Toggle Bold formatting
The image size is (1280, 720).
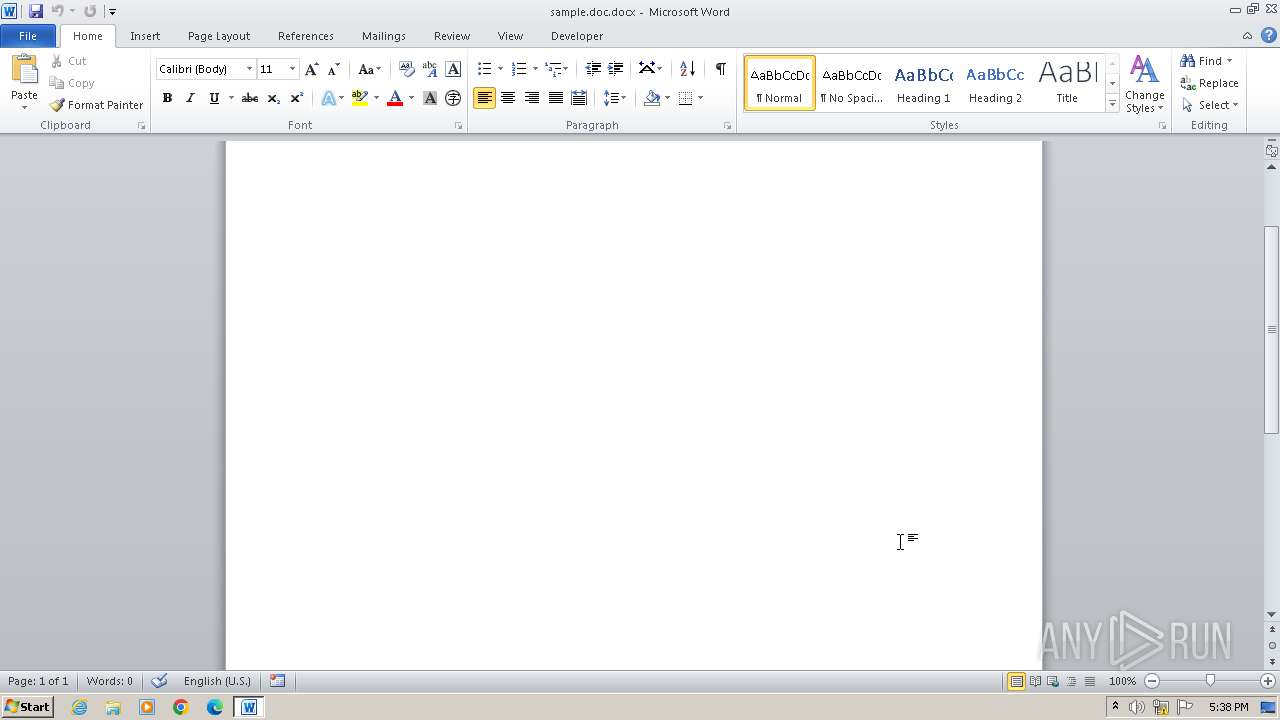click(x=167, y=98)
